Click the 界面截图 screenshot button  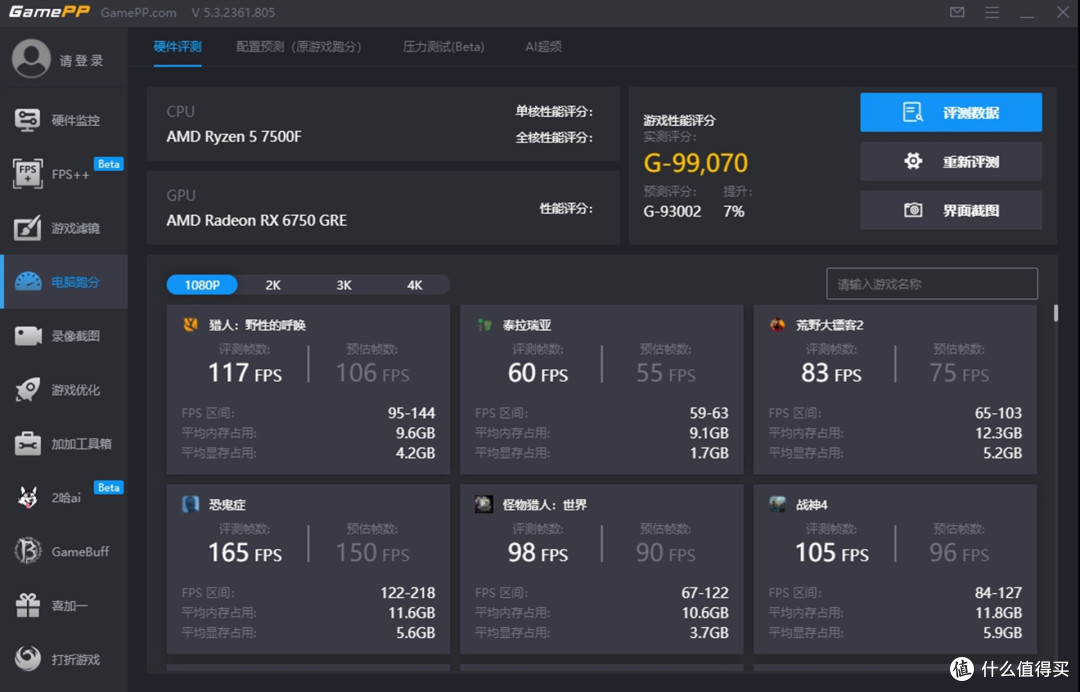tap(951, 210)
